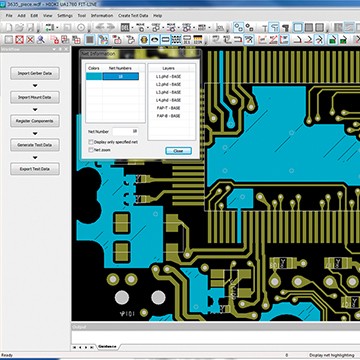360x360 pixels.
Task: Toggle Display only specified net checkbox
Action: pos(91,142)
